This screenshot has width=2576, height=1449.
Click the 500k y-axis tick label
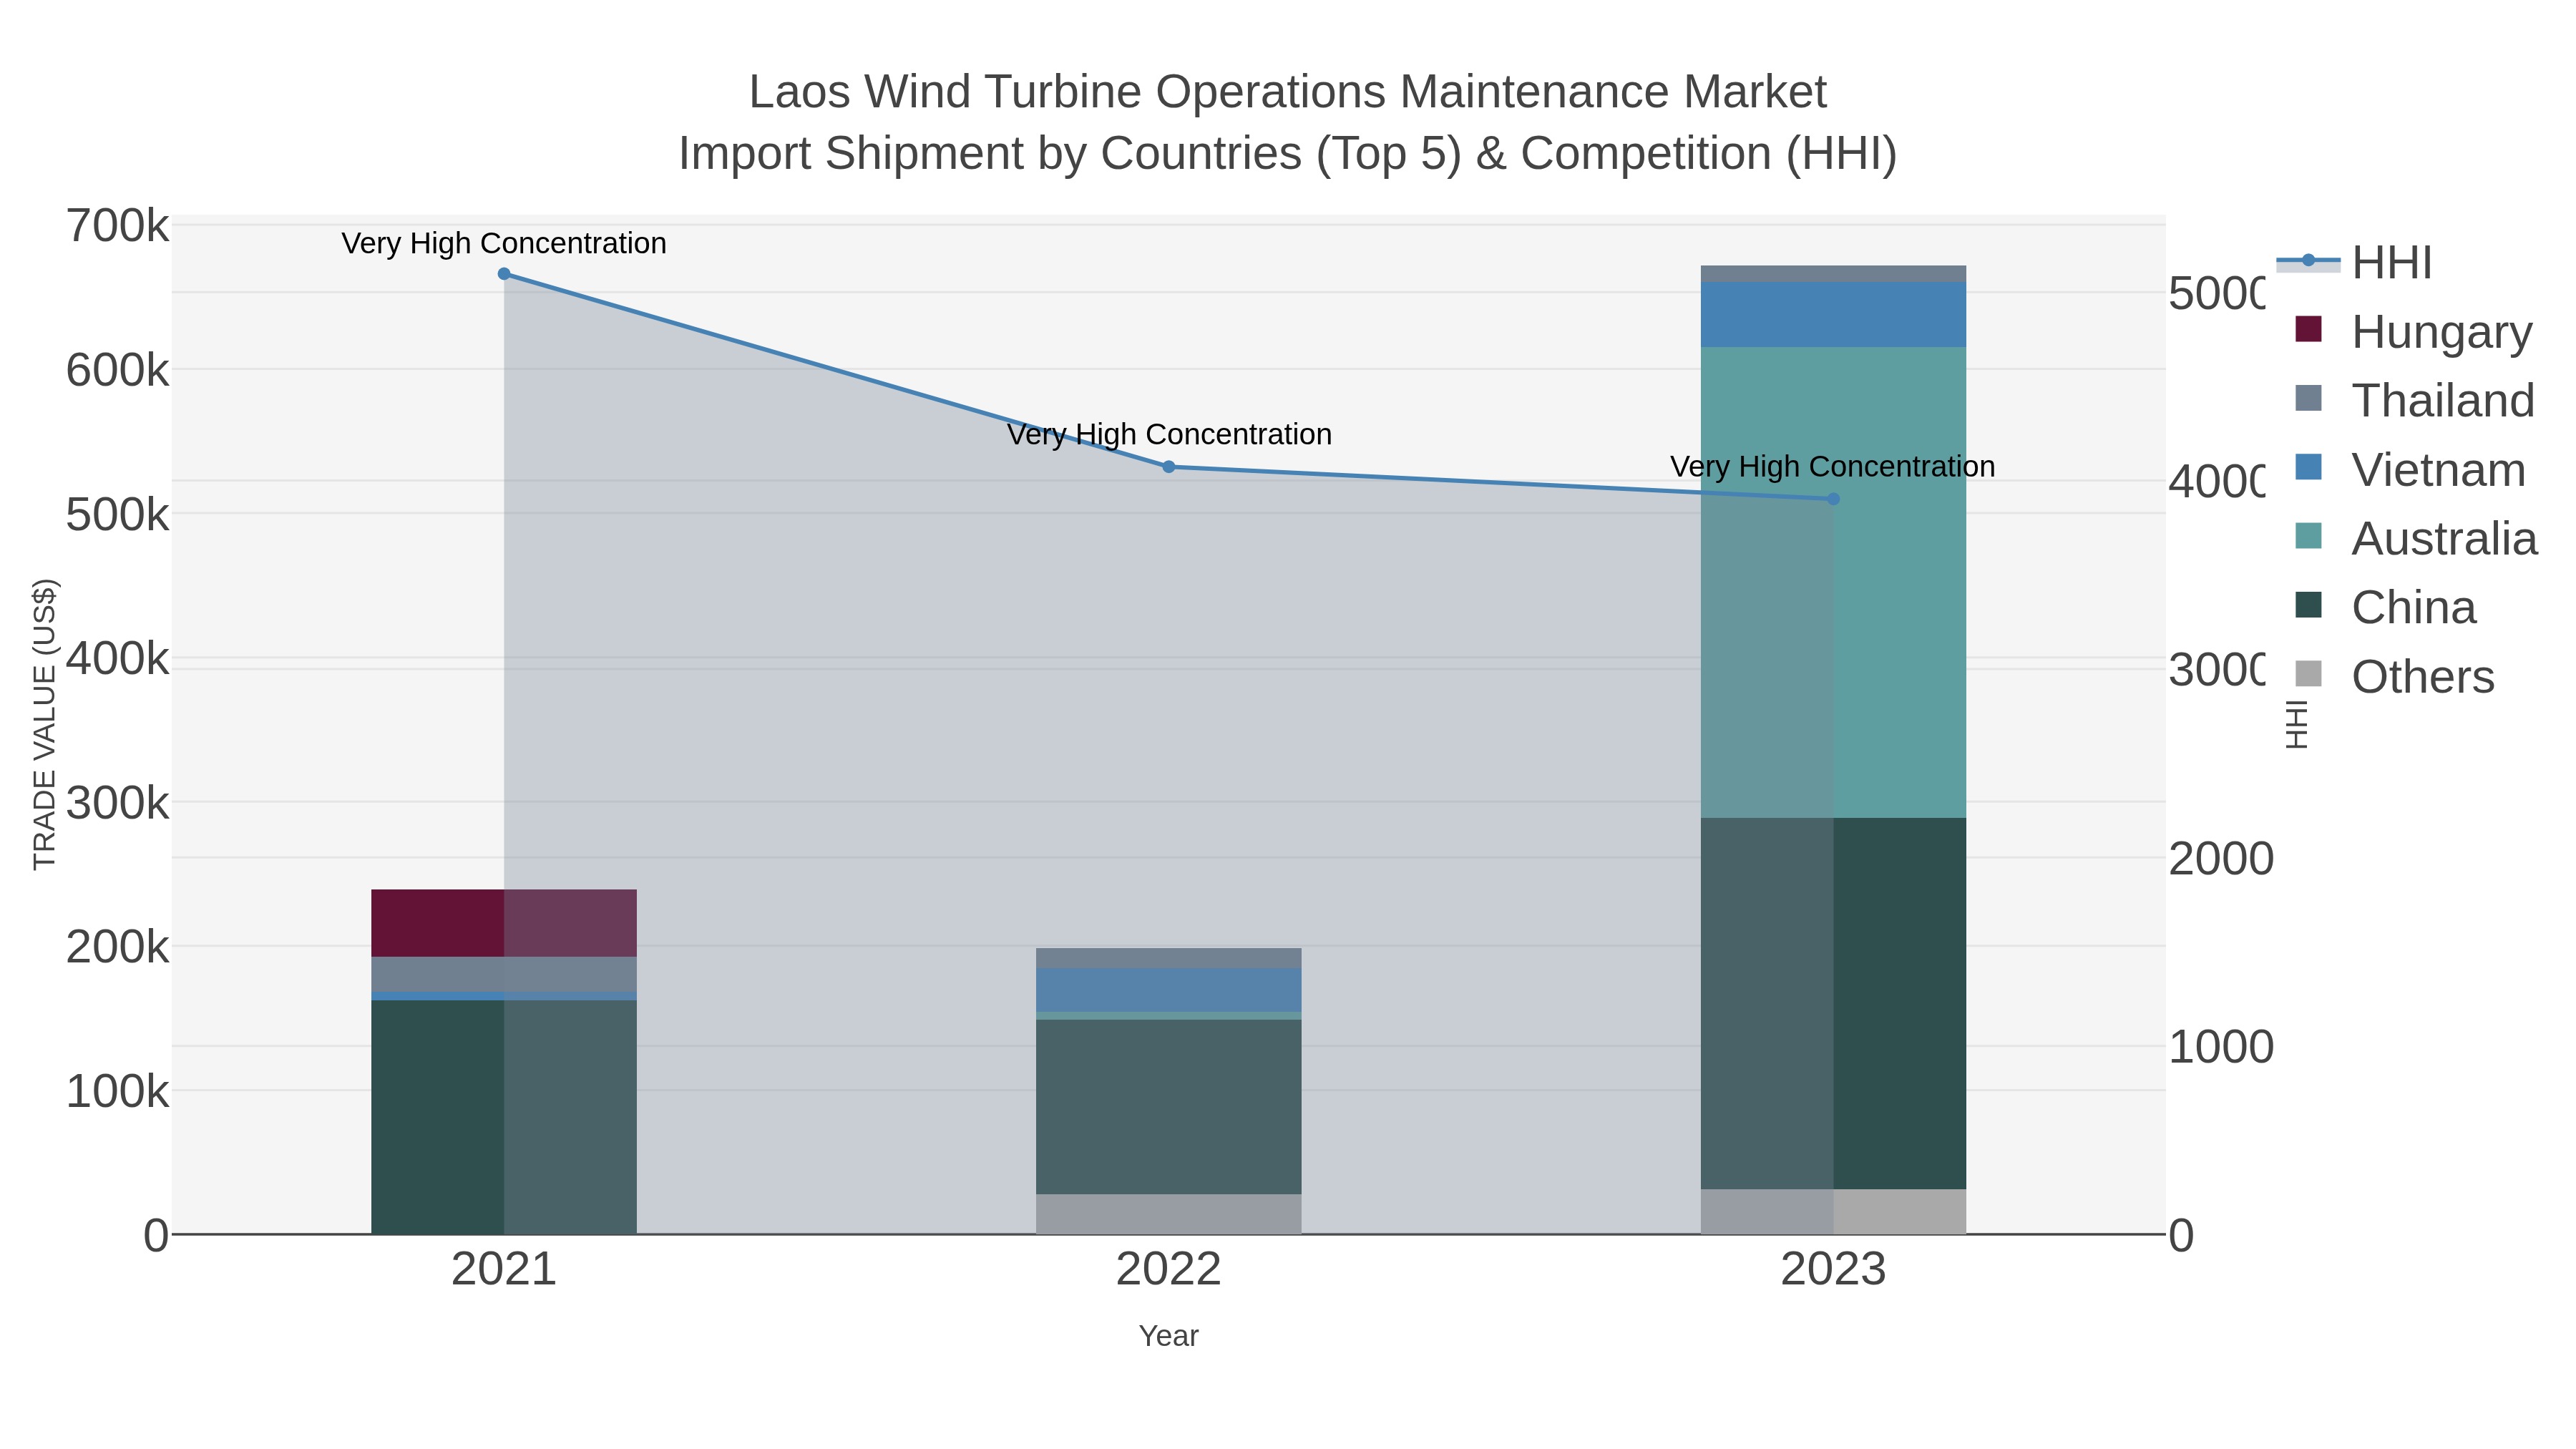coord(117,515)
